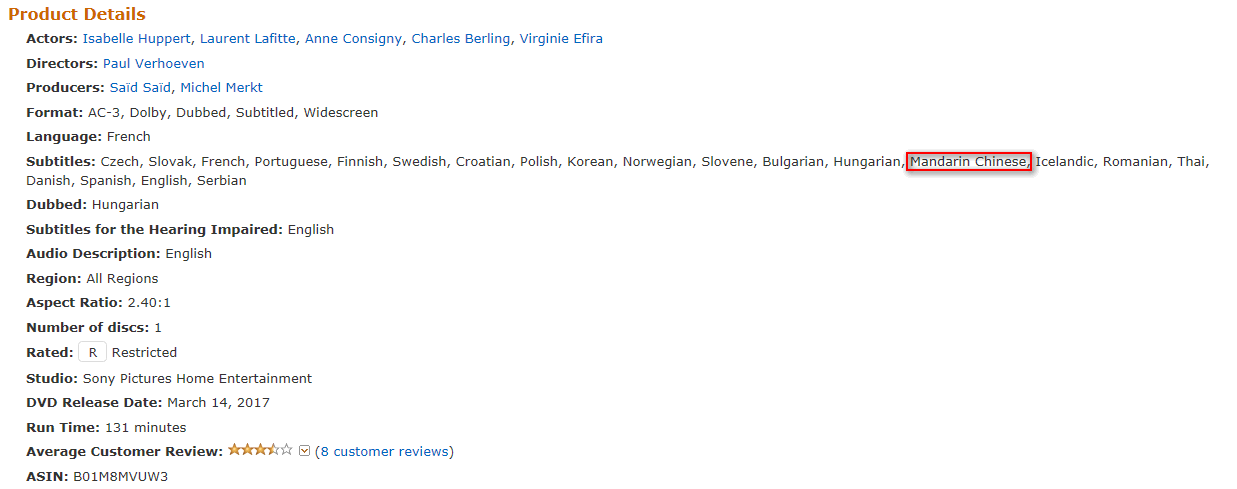The image size is (1237, 489).
Task: Open Anne Consigny actor link
Action: coord(354,39)
